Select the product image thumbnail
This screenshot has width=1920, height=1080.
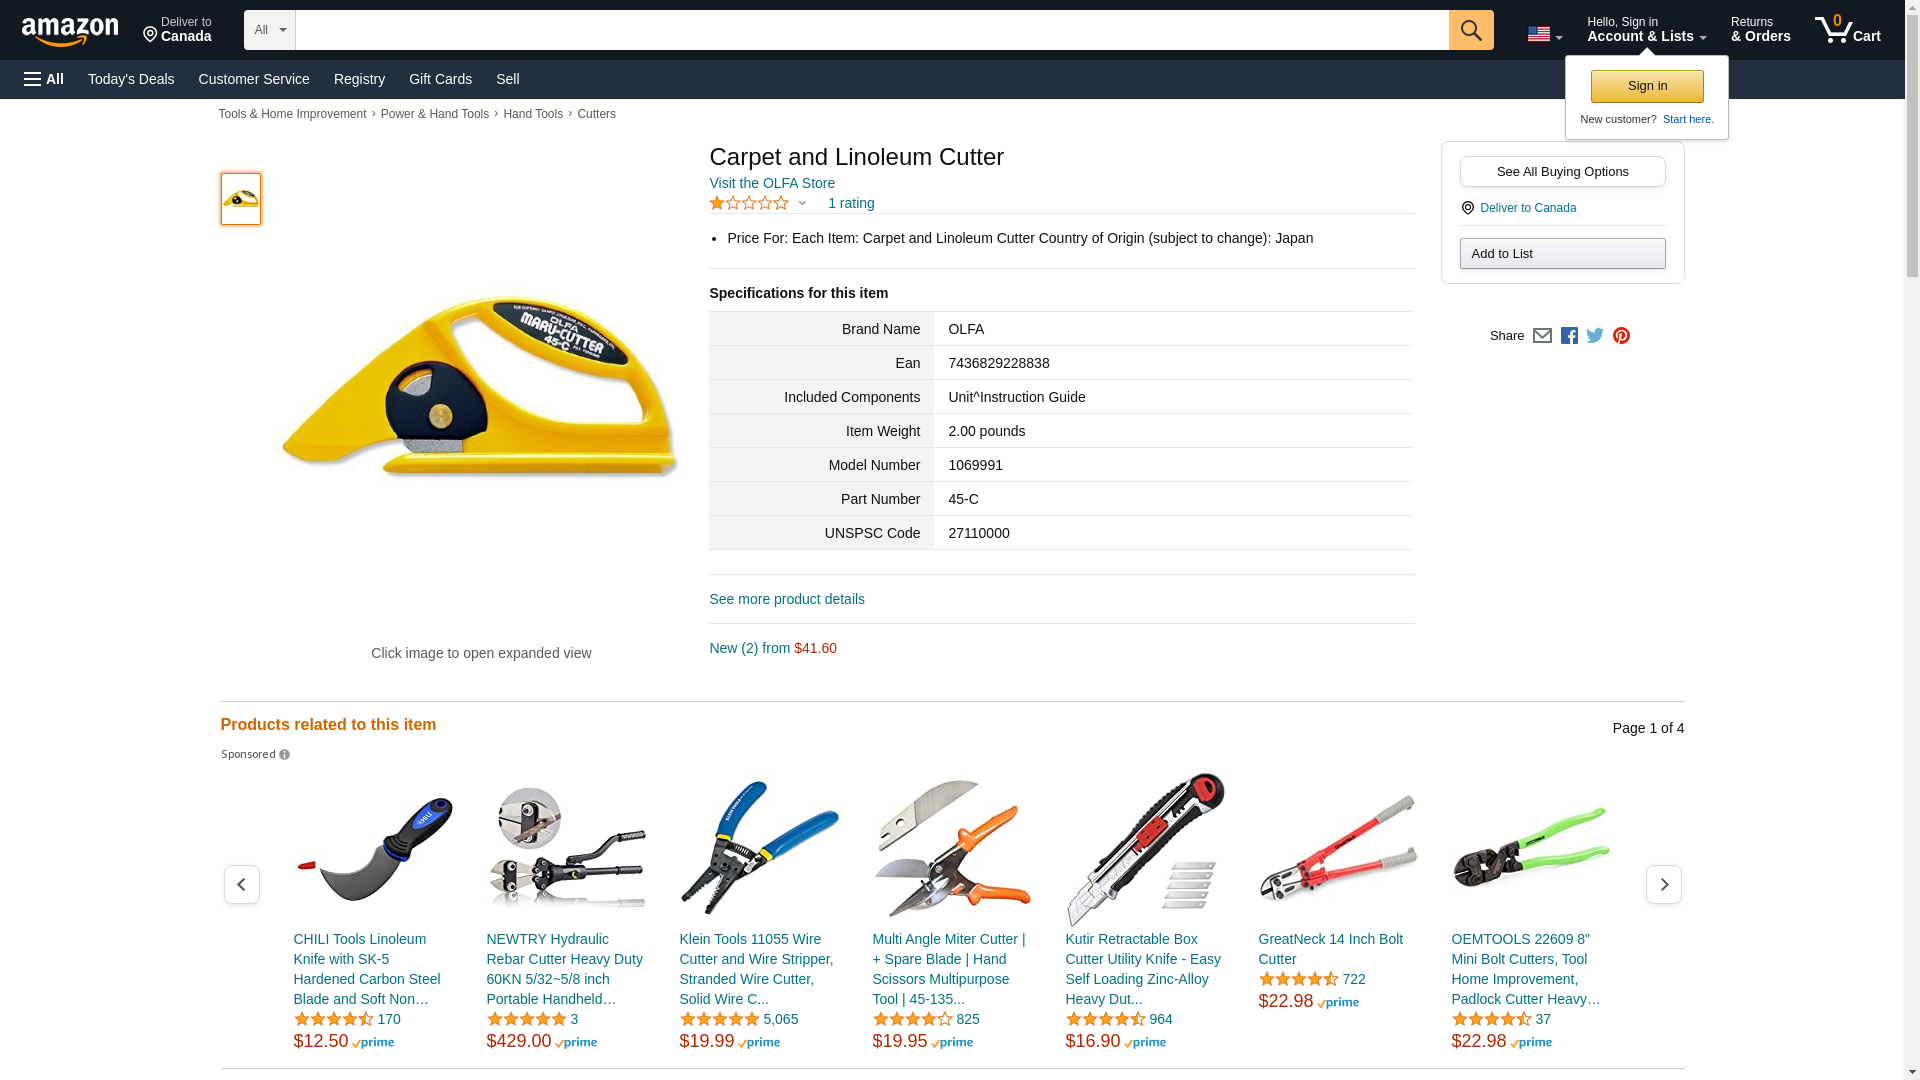point(241,198)
